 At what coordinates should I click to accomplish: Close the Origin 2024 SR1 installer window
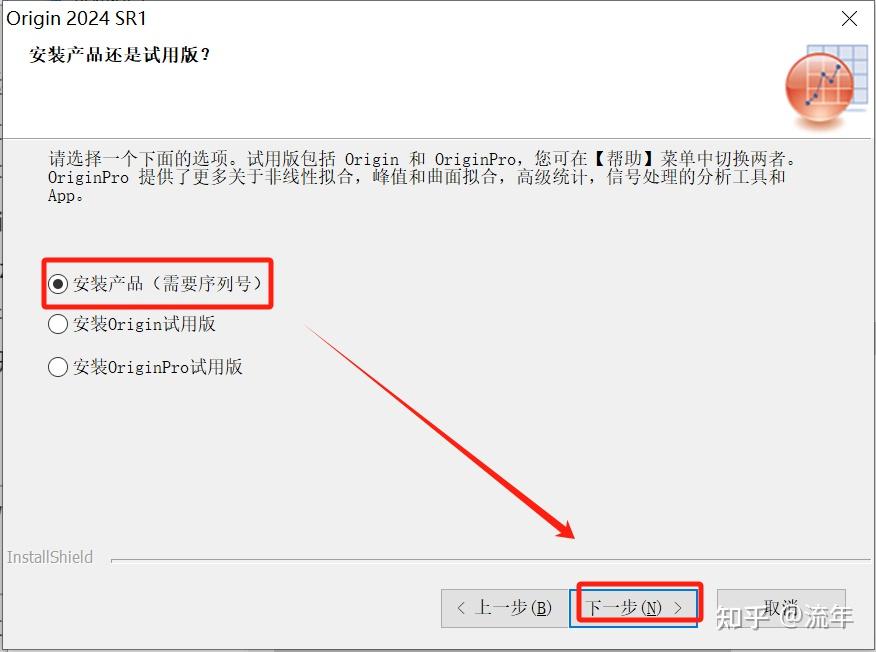[849, 18]
